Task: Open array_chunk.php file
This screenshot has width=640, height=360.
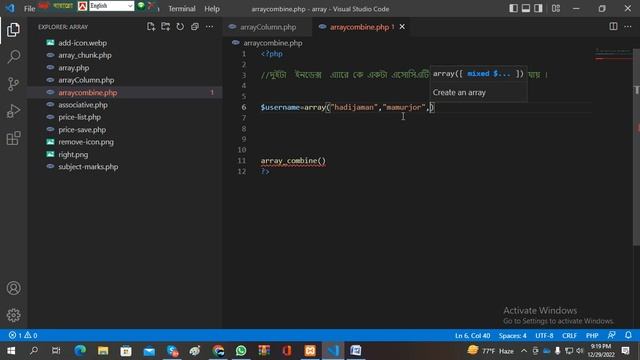Action: pyautogui.click(x=85, y=55)
